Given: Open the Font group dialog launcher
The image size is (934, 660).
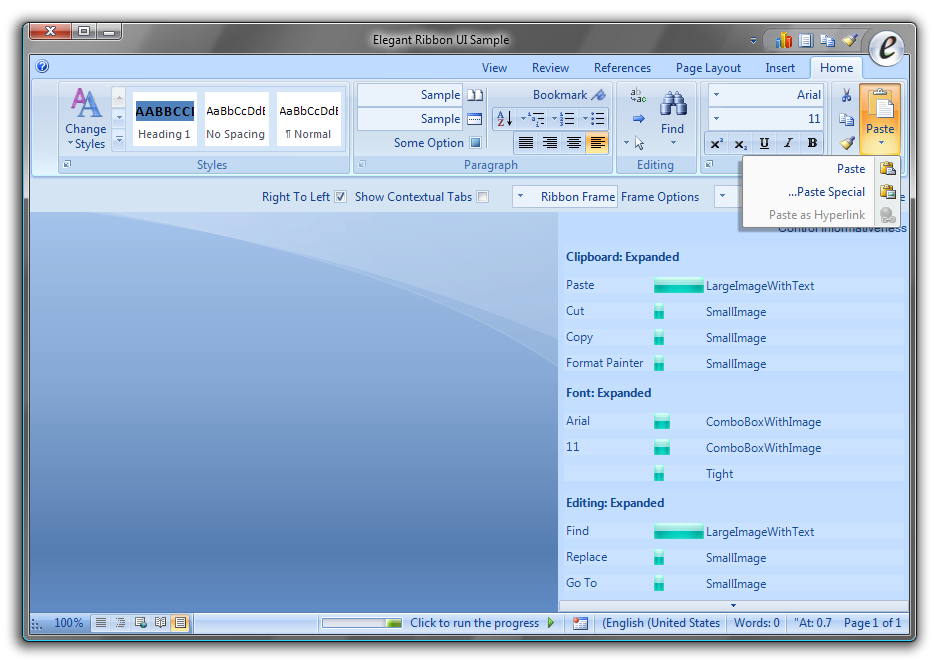Looking at the screenshot, I should pyautogui.click(x=709, y=164).
